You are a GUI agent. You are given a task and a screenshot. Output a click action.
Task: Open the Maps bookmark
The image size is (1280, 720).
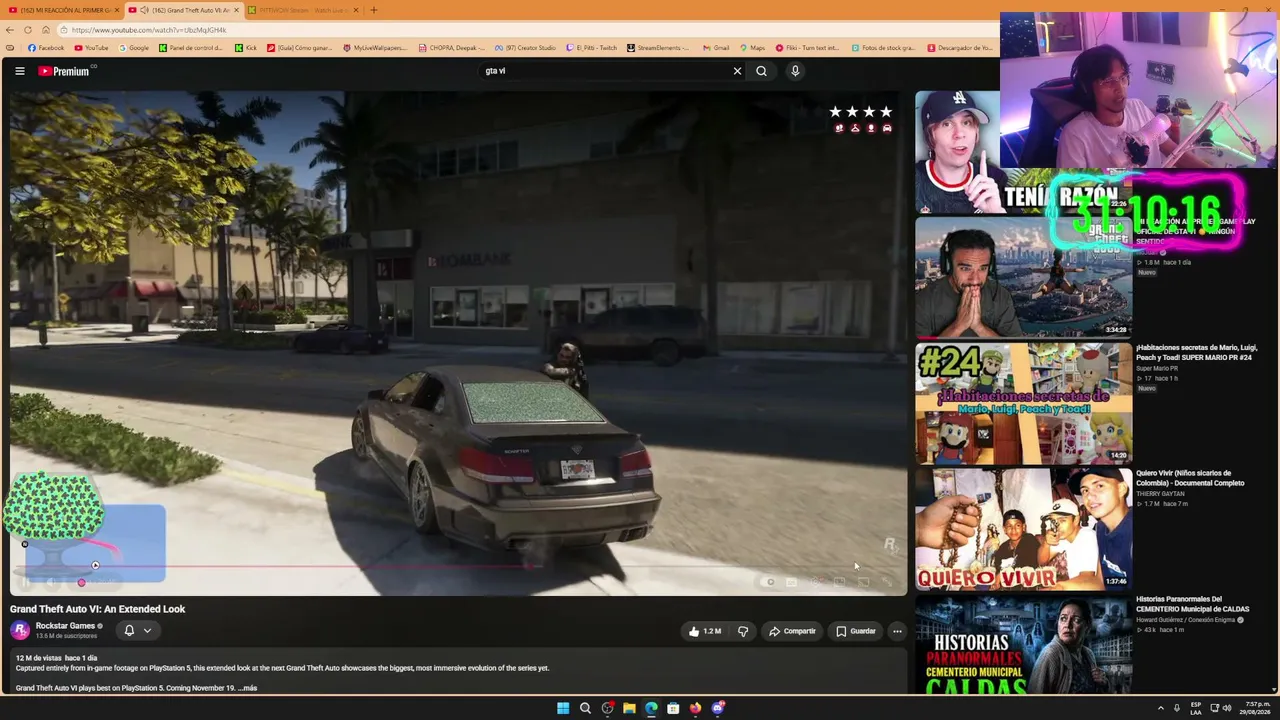point(752,48)
